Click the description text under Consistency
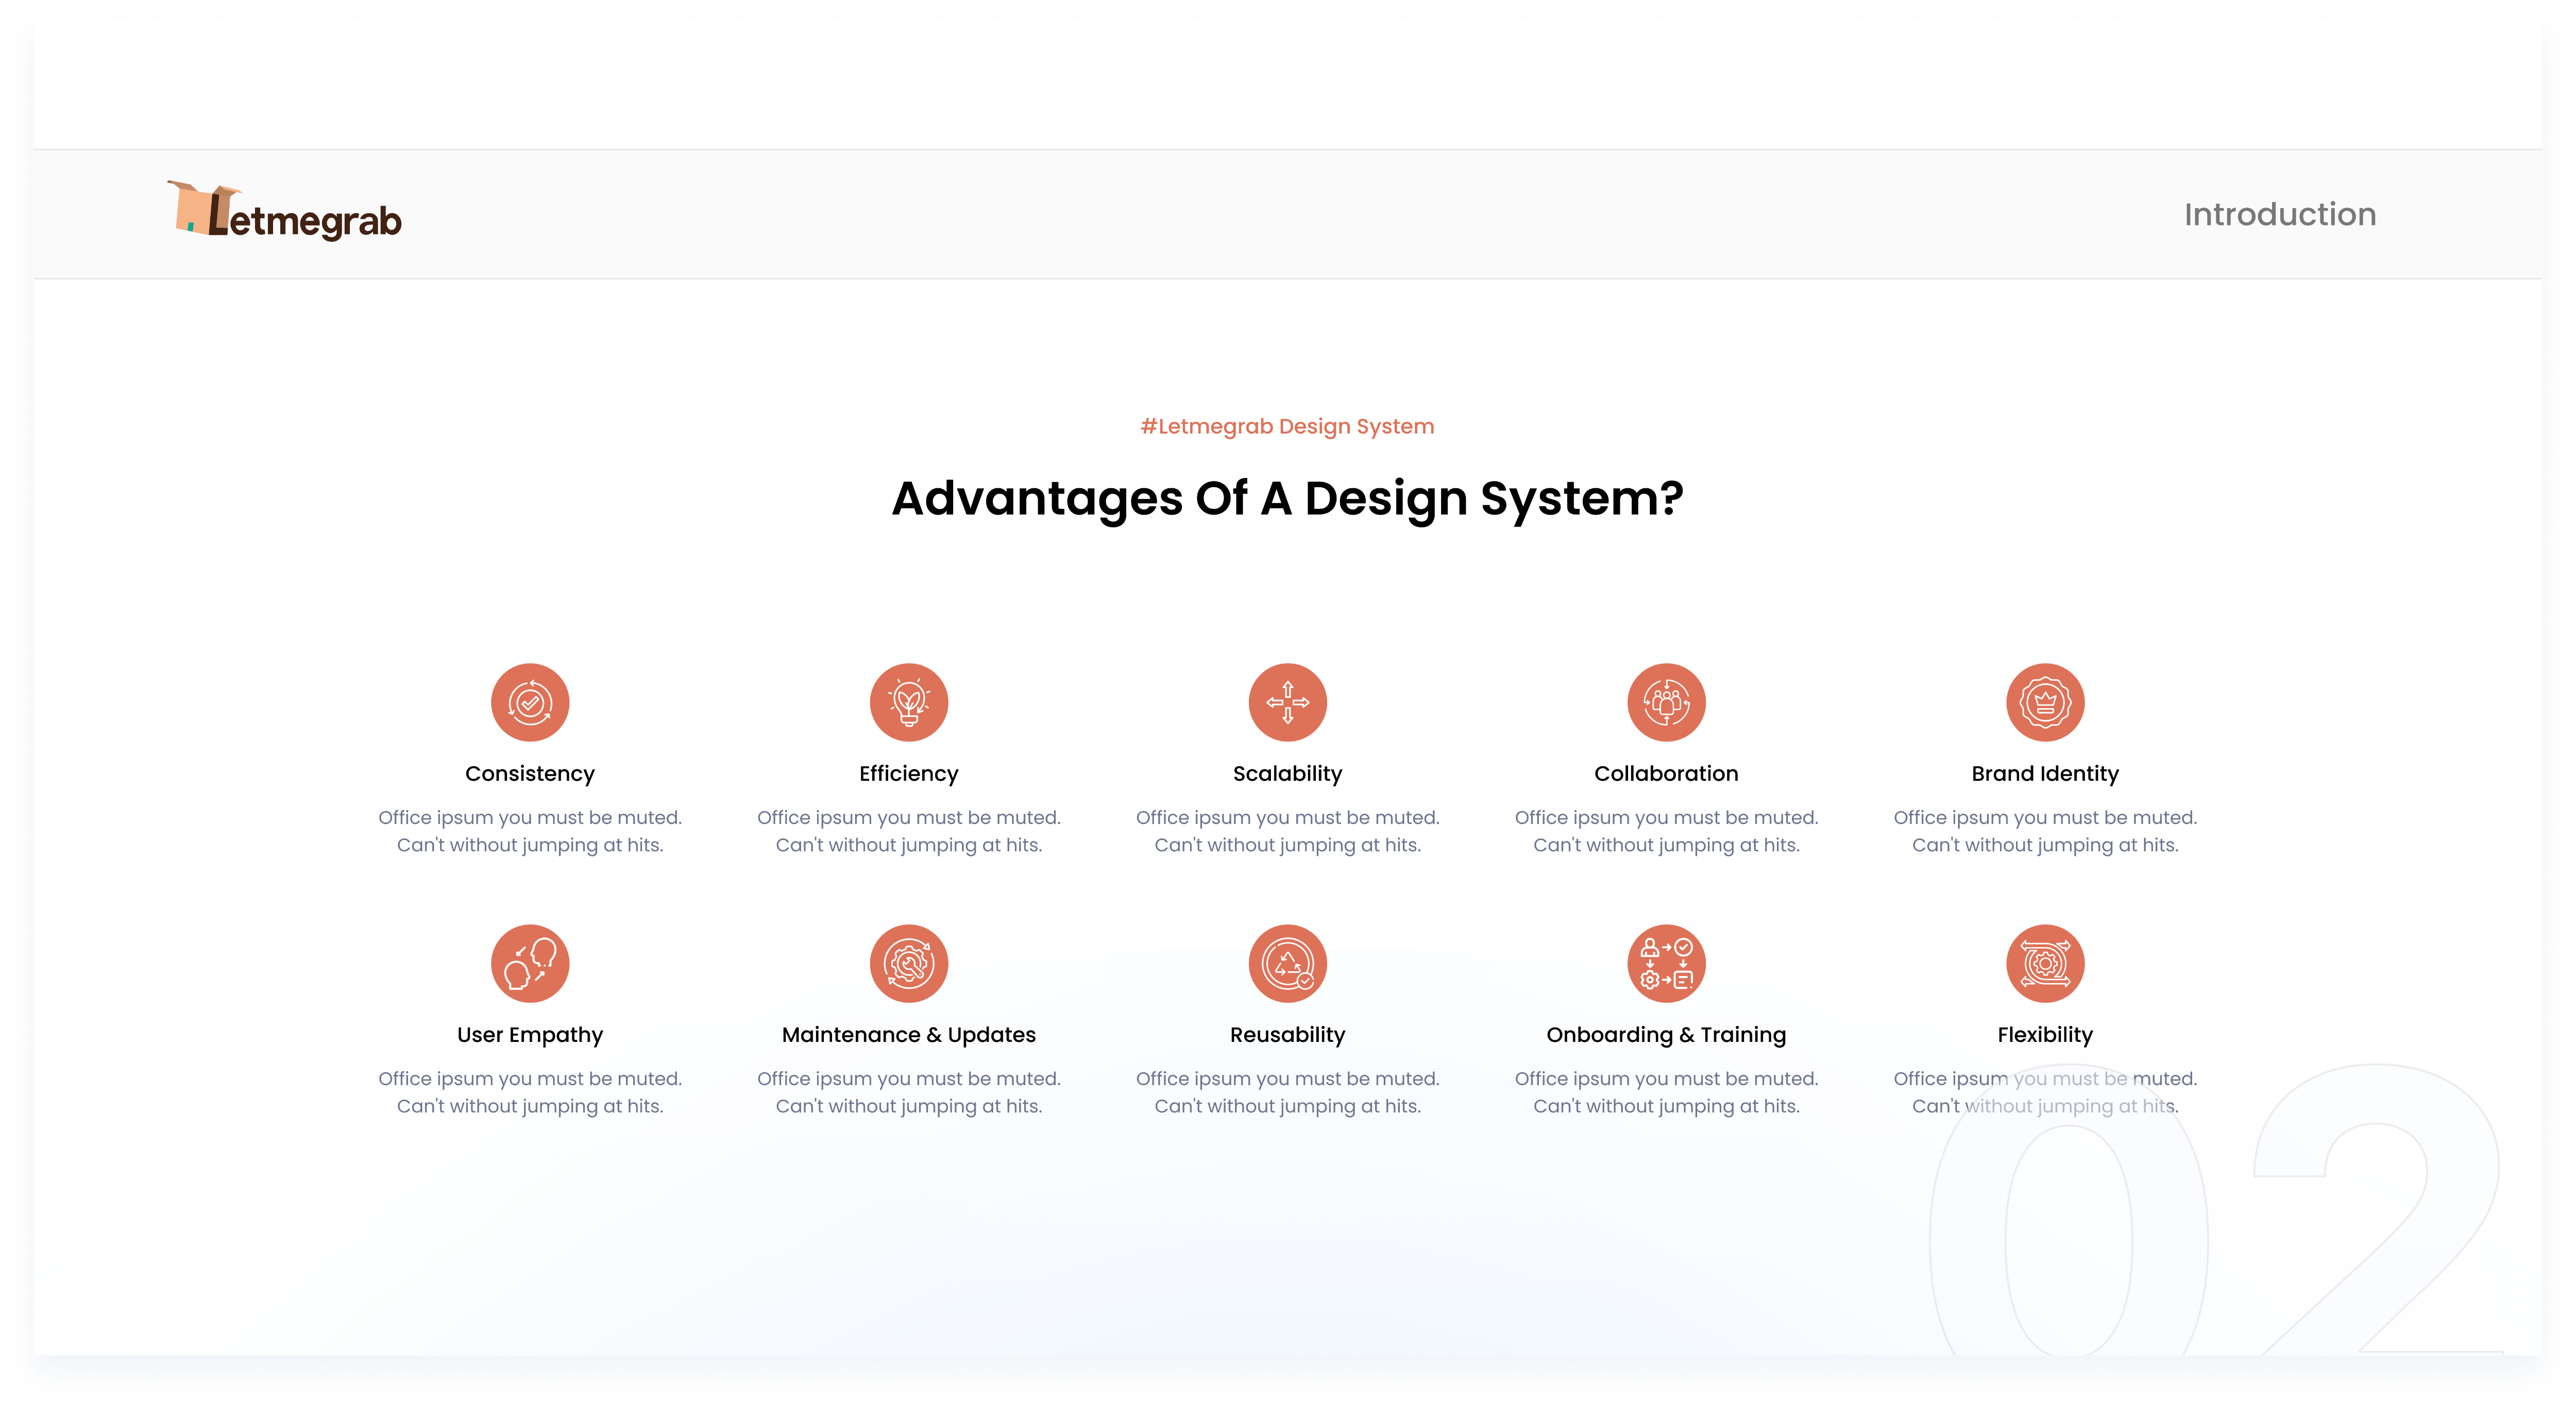Image resolution: width=2576 pixels, height=1405 pixels. click(x=530, y=831)
